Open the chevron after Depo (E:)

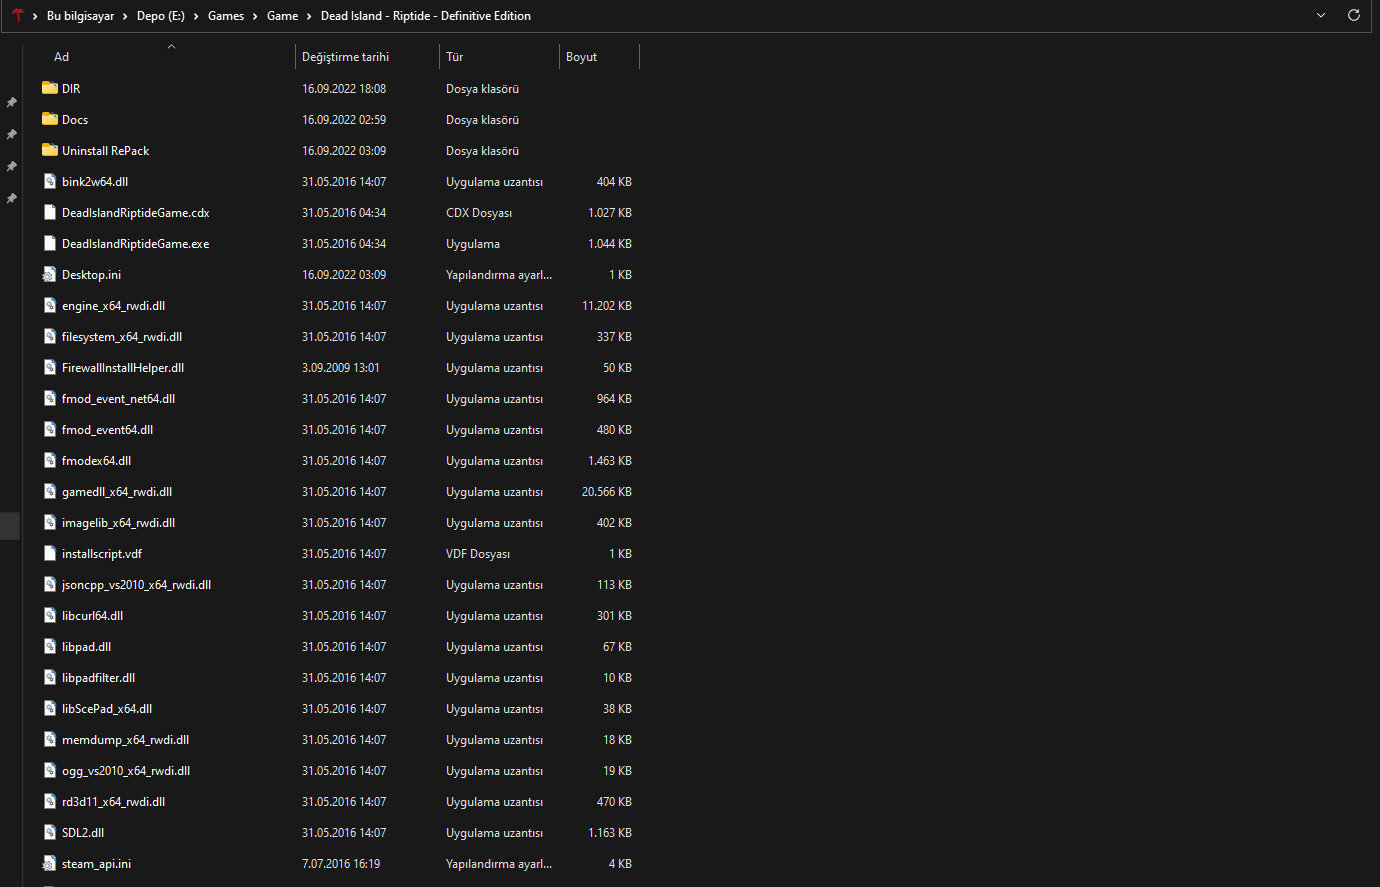pyautogui.click(x=196, y=16)
